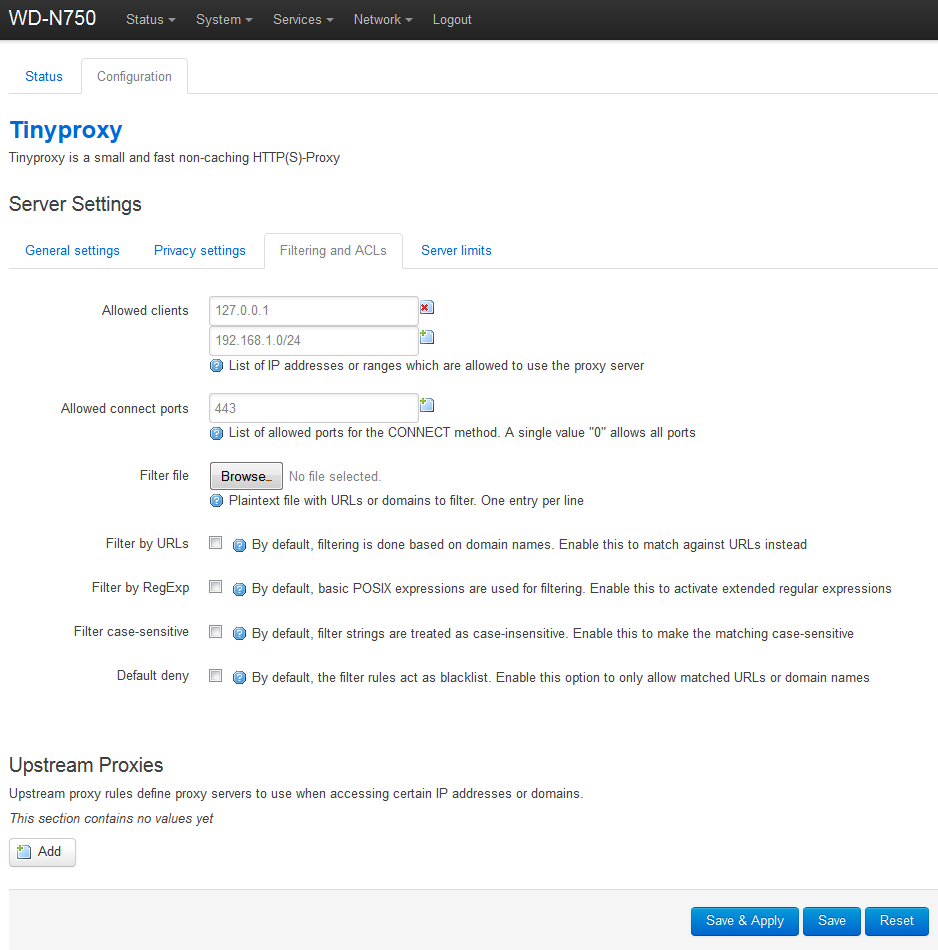
Task: Click help icon beside Filter by RegExp
Action: pos(239,590)
